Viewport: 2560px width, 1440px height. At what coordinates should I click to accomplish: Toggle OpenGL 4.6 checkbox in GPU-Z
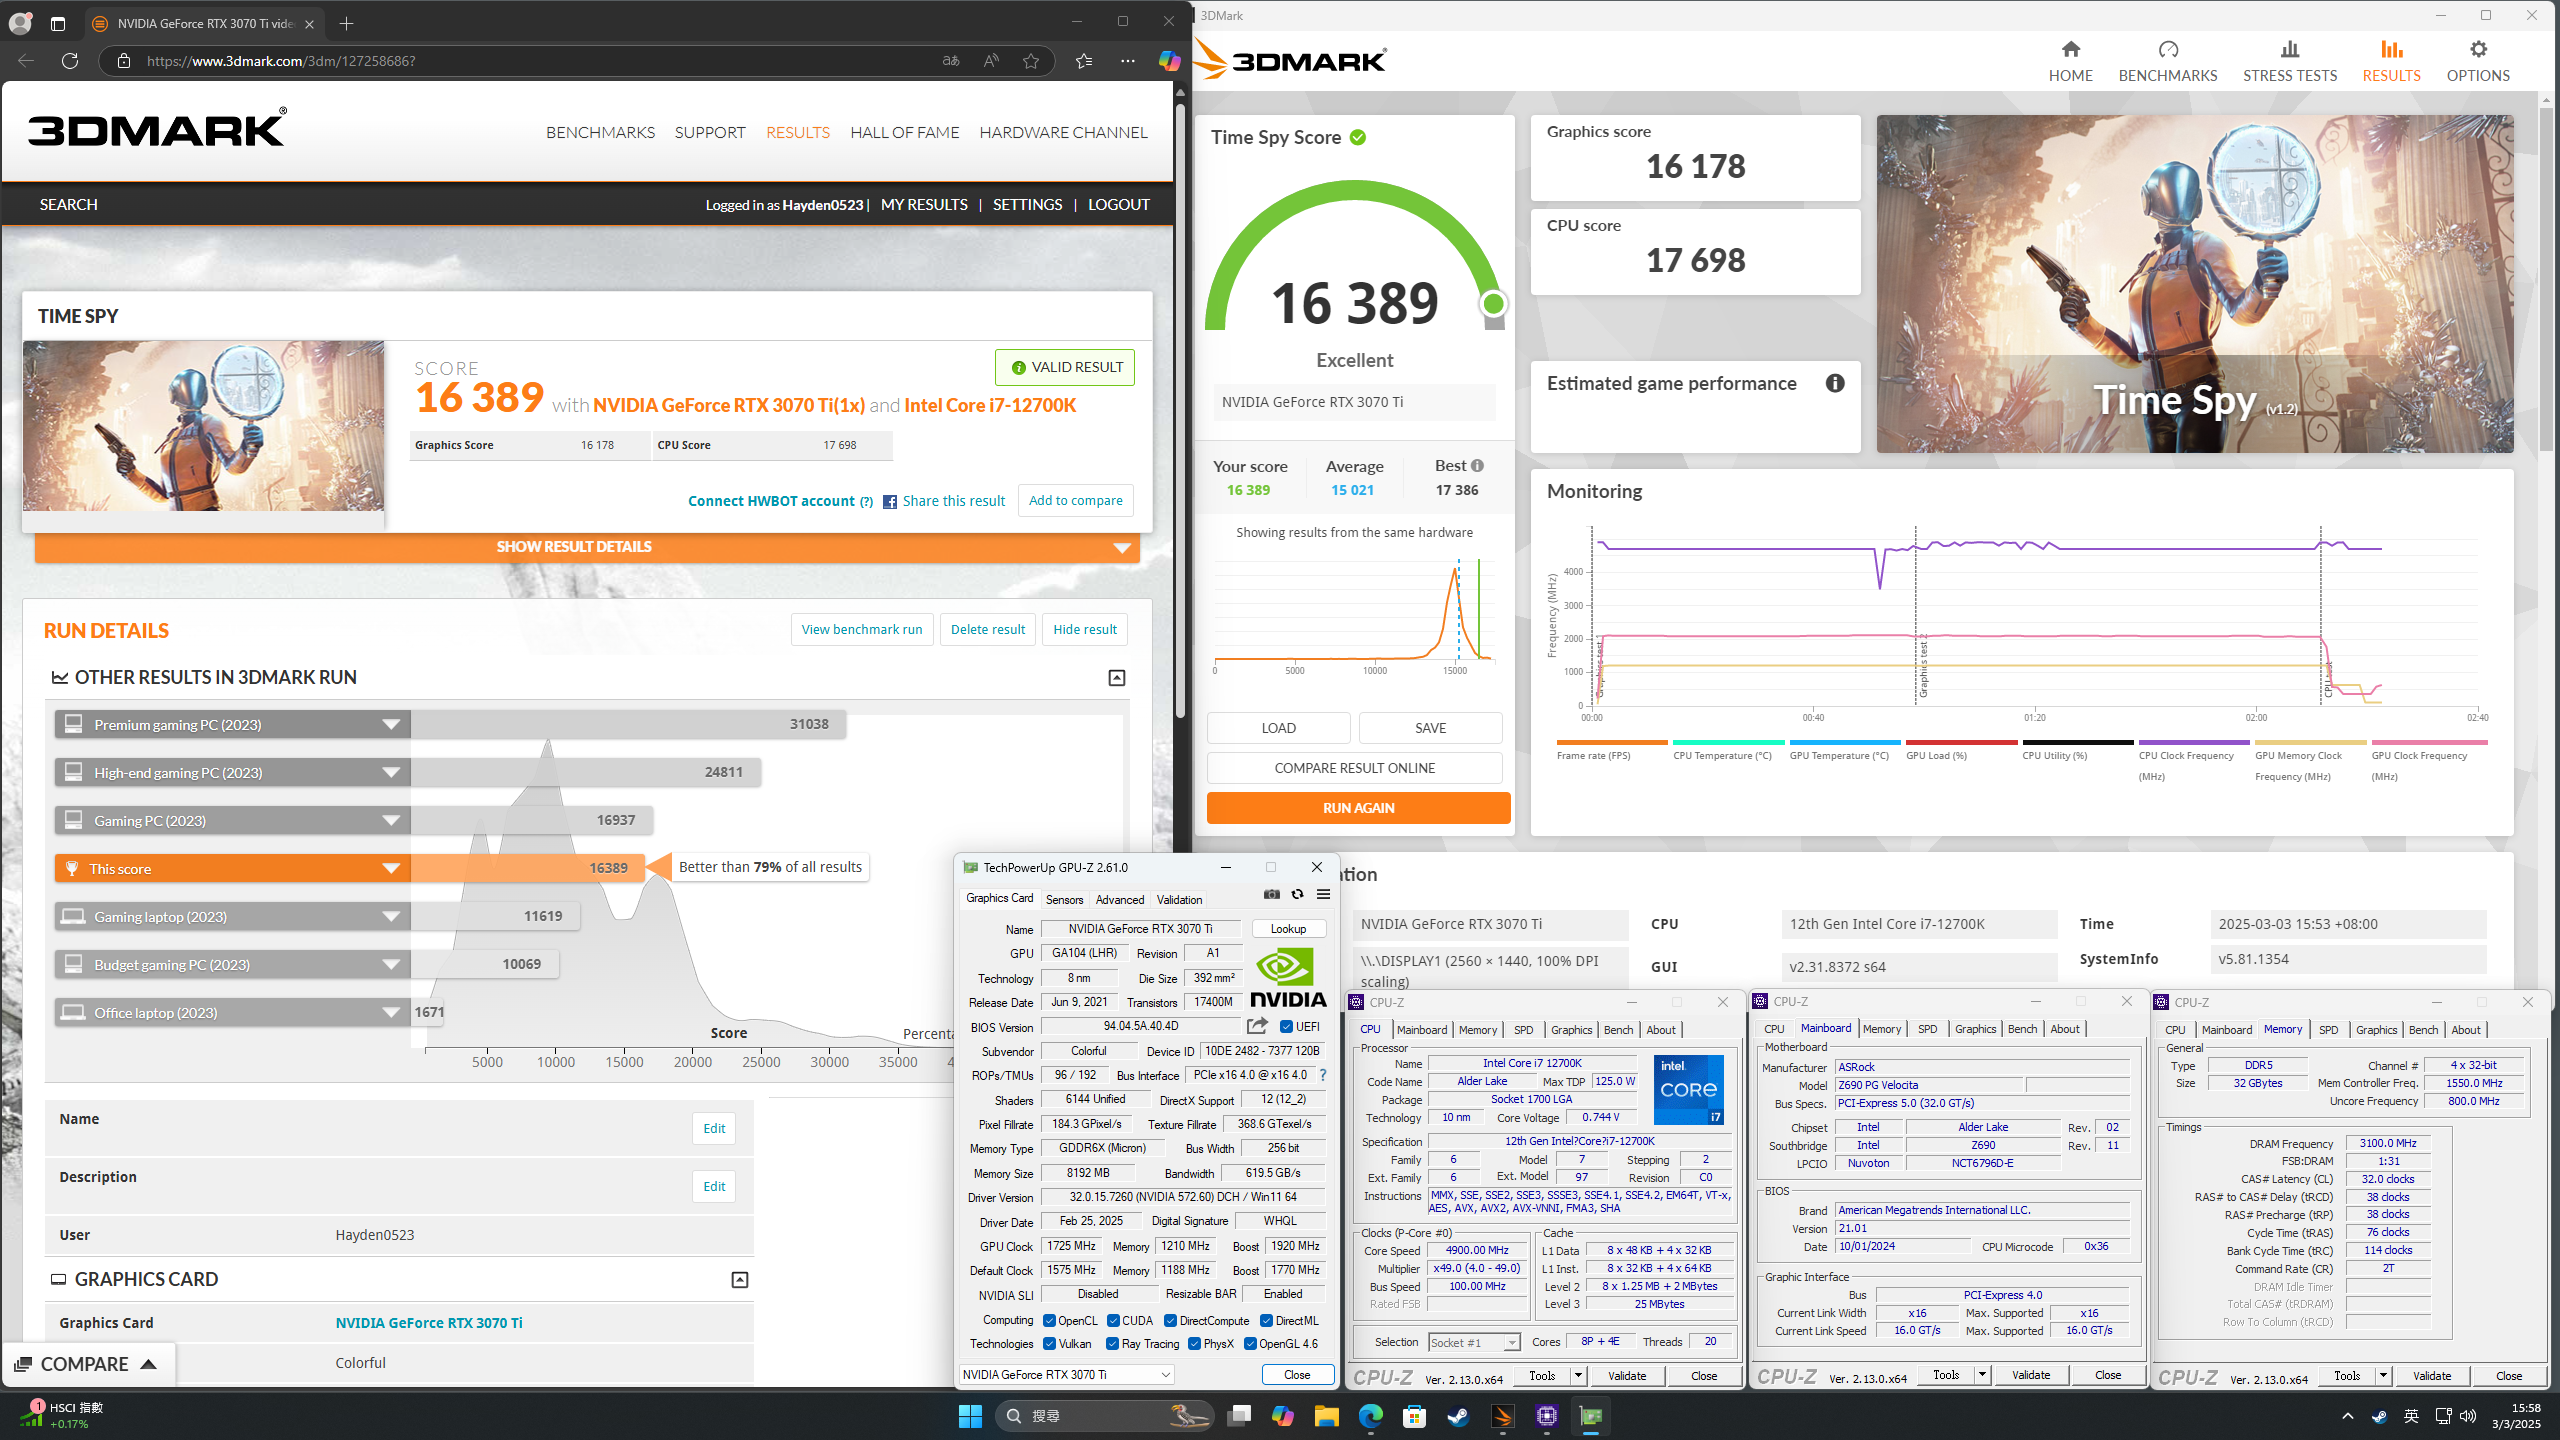pyautogui.click(x=1250, y=1344)
